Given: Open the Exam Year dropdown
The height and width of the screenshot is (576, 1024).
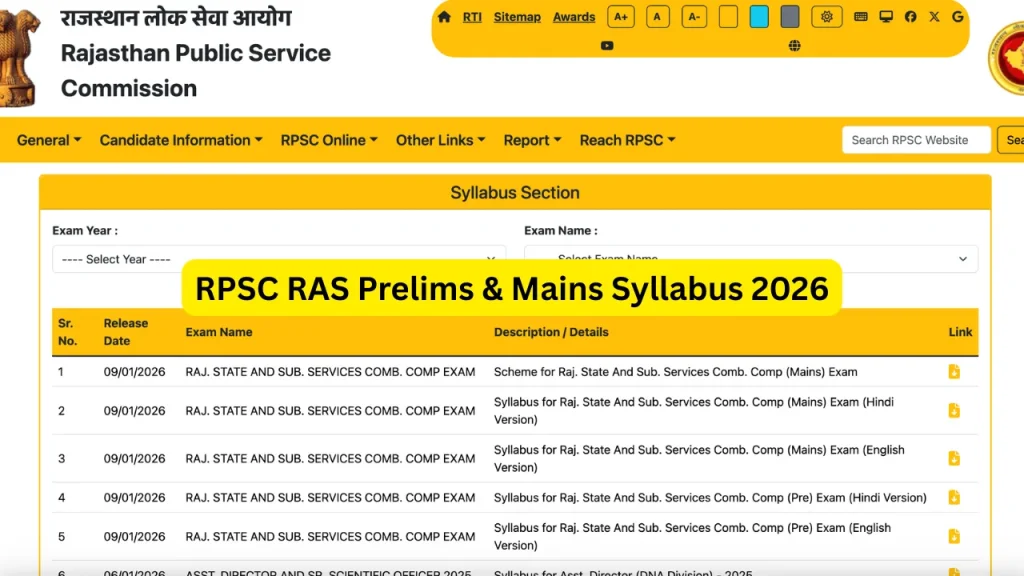Looking at the screenshot, I should pos(277,259).
